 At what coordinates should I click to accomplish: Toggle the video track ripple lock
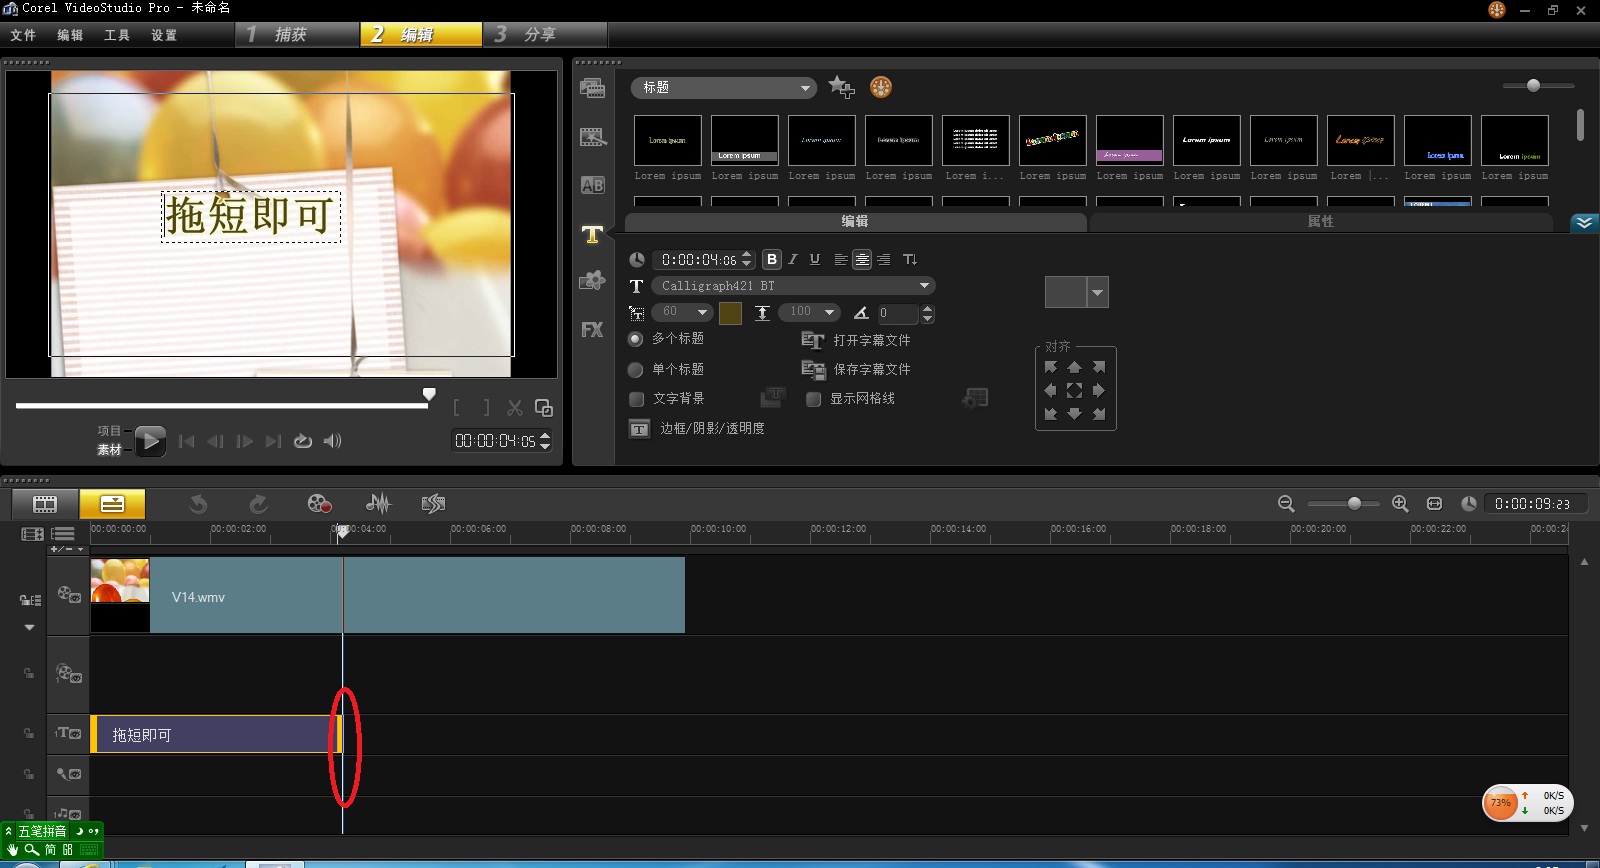pyautogui.click(x=29, y=600)
